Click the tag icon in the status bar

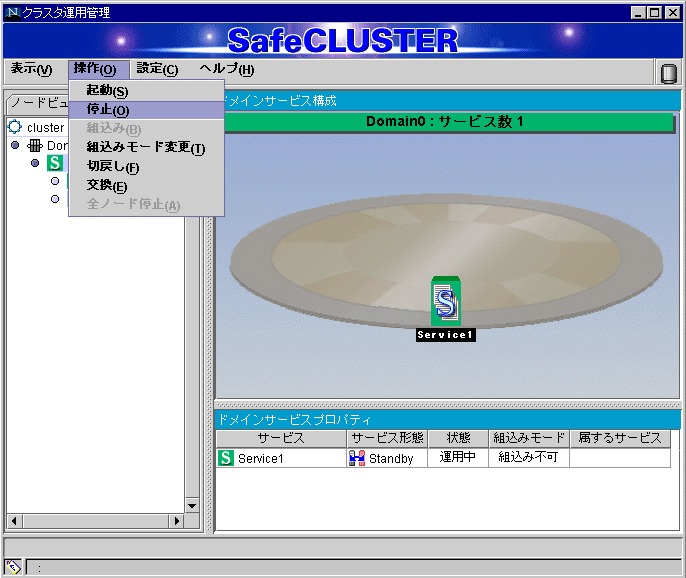click(x=14, y=566)
